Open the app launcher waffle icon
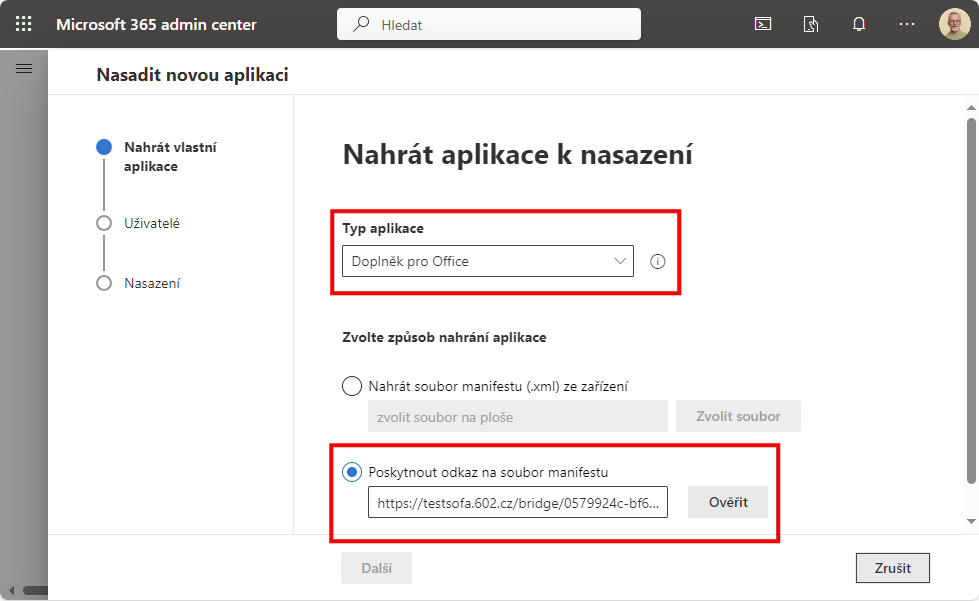The image size is (979, 601). [x=24, y=24]
